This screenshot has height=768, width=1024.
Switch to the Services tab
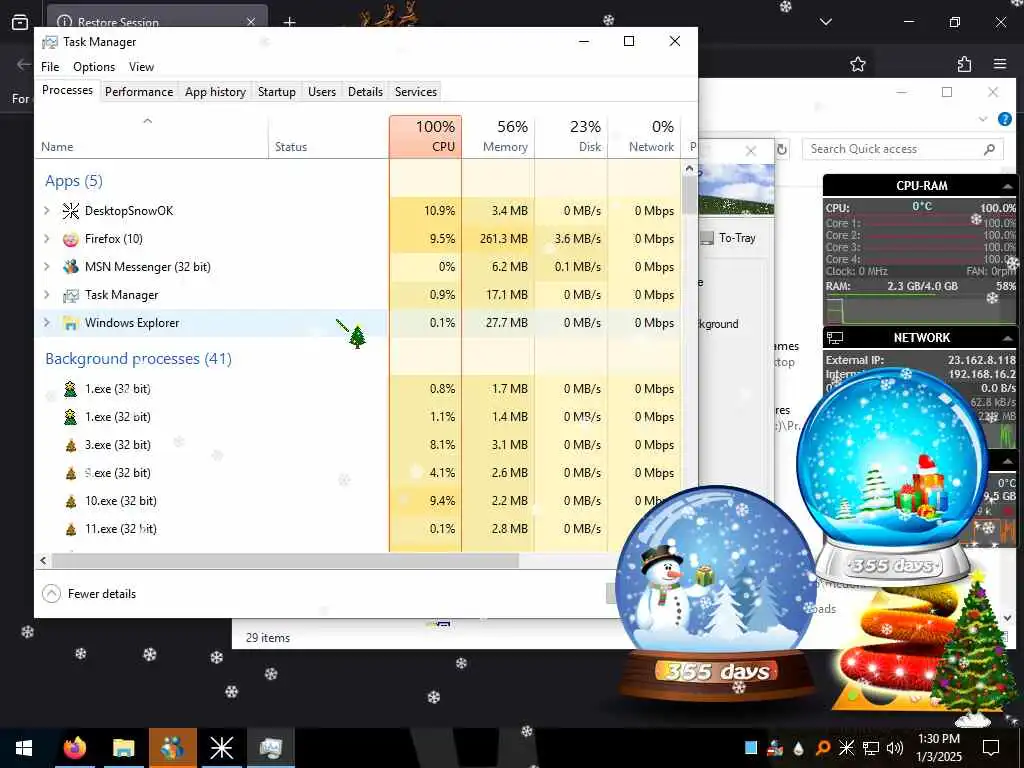415,92
